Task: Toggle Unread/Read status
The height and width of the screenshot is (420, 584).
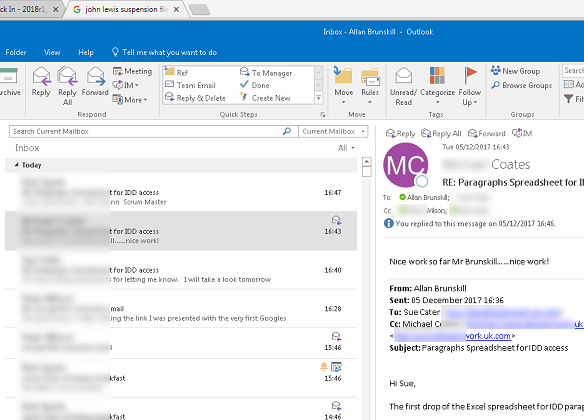Action: pyautogui.click(x=403, y=86)
